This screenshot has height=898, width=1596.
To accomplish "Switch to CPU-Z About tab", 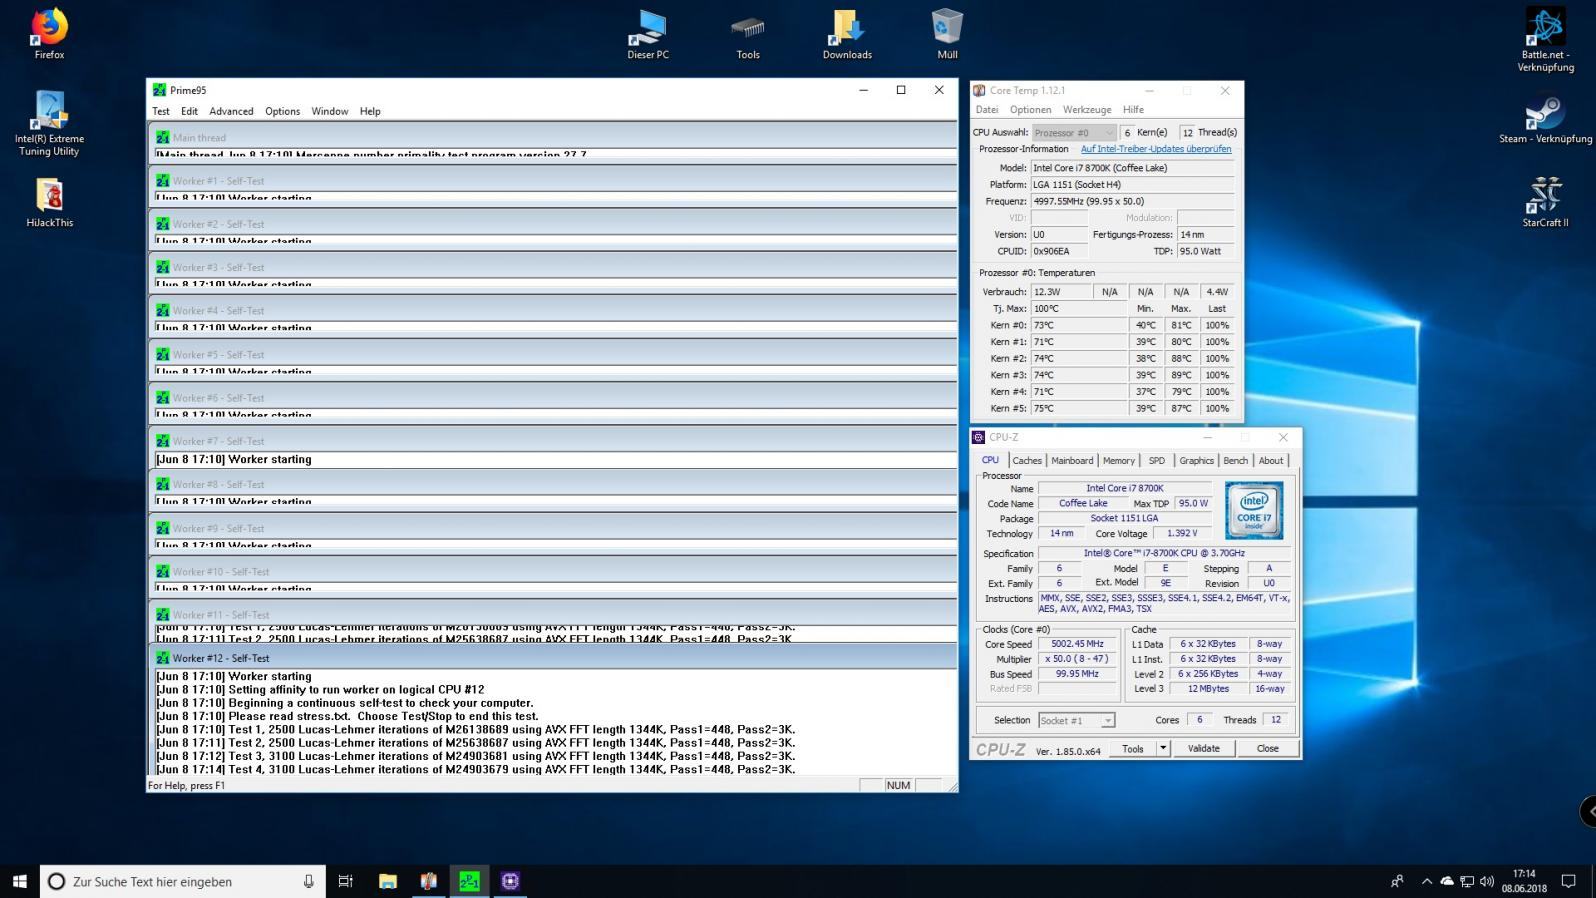I will [1271, 460].
